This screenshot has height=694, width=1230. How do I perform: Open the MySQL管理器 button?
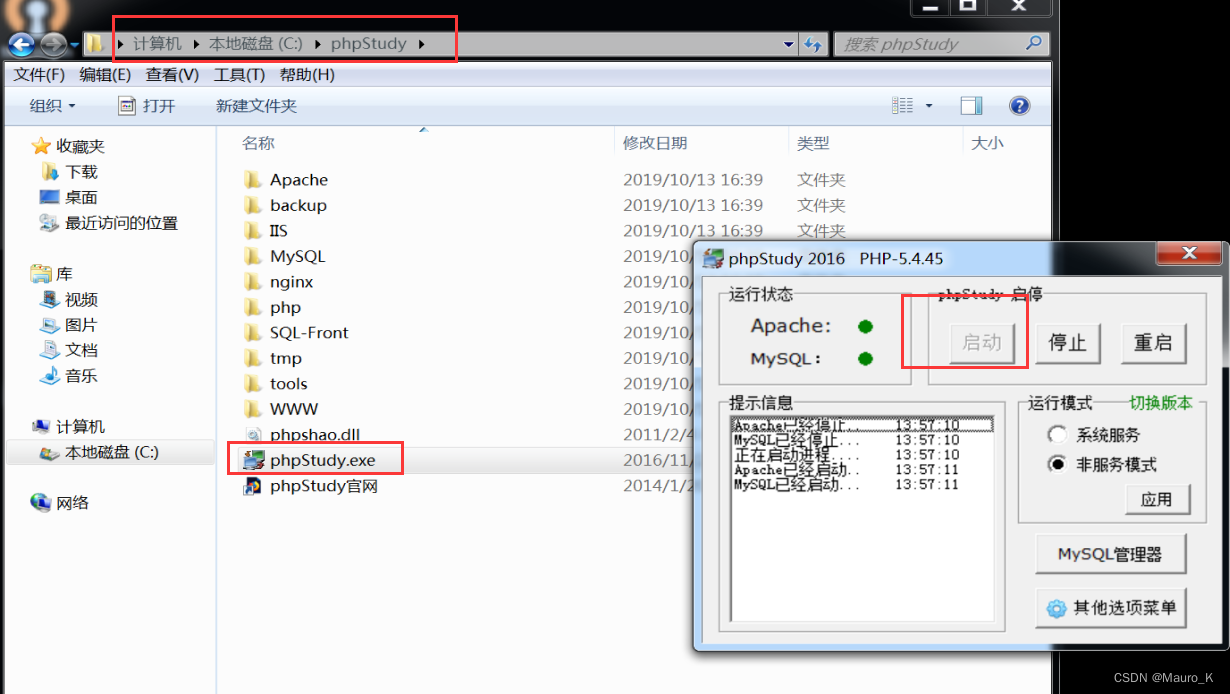point(1111,554)
